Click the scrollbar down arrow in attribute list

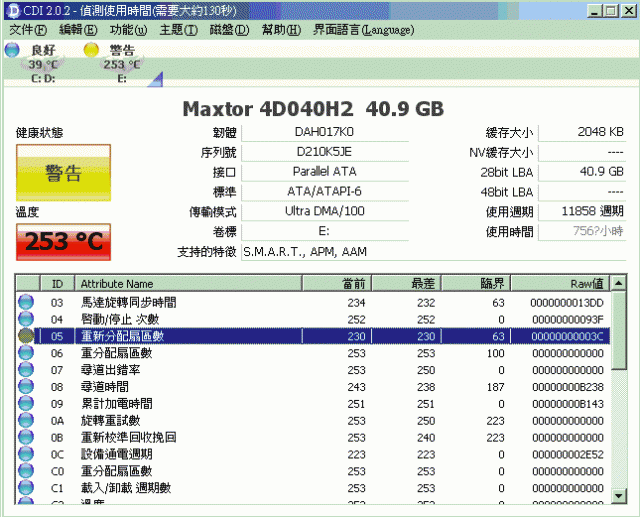pyautogui.click(x=619, y=496)
